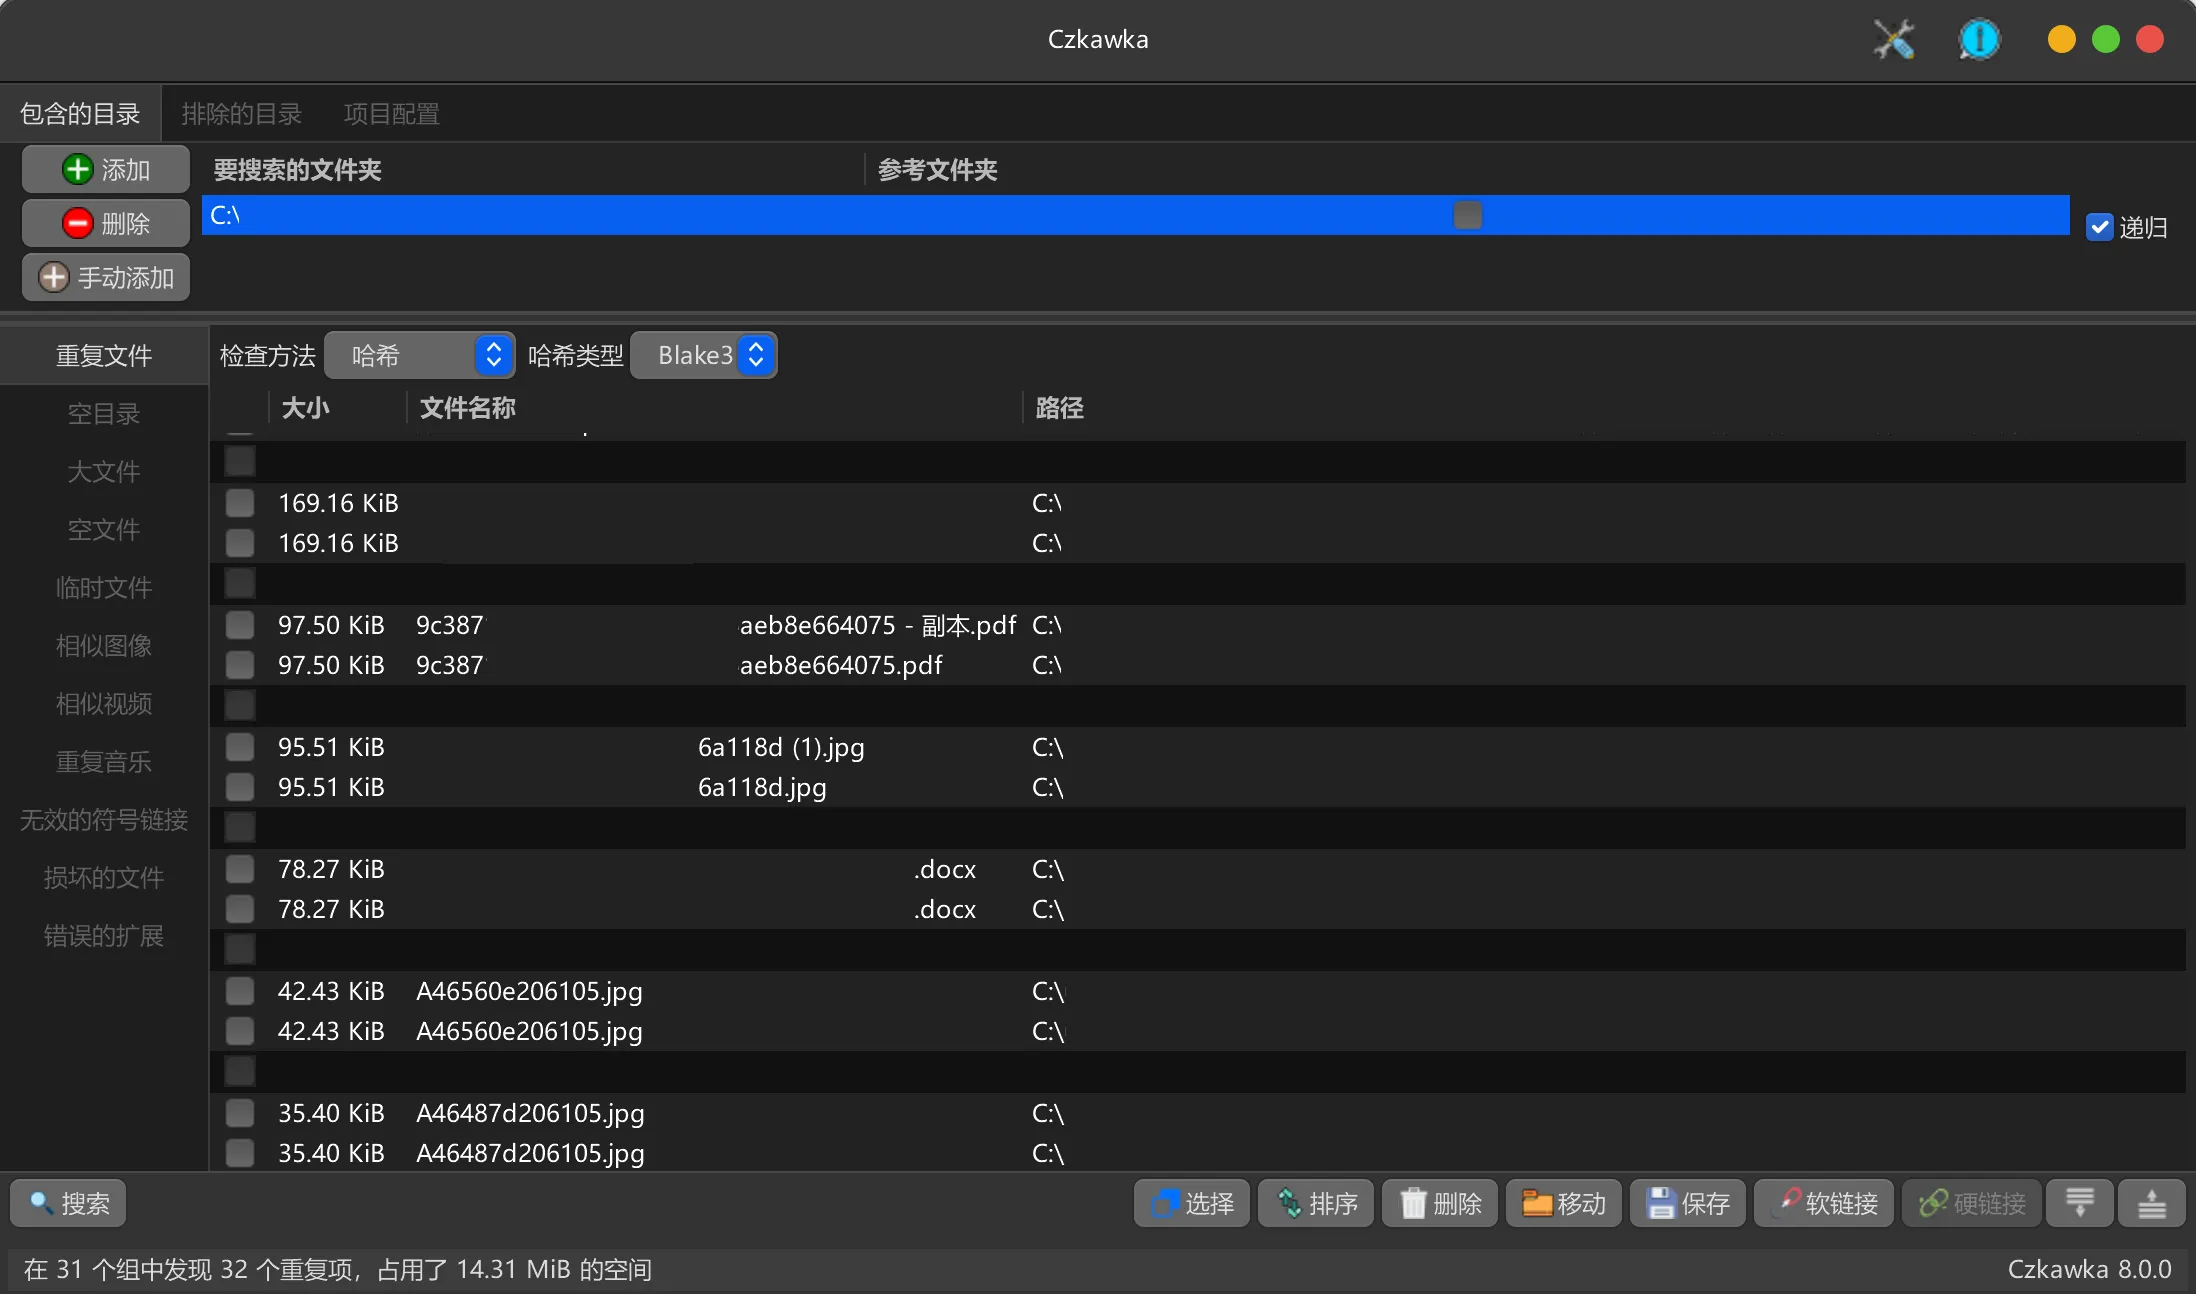This screenshot has height=1294, width=2196.
Task: Check the first 78.27 KiB docx checkbox
Action: 240,869
